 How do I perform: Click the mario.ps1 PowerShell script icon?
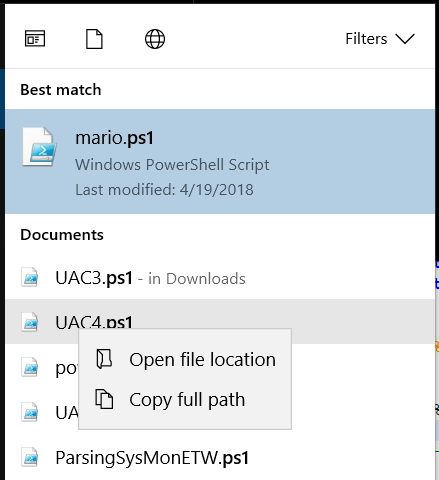[39, 147]
